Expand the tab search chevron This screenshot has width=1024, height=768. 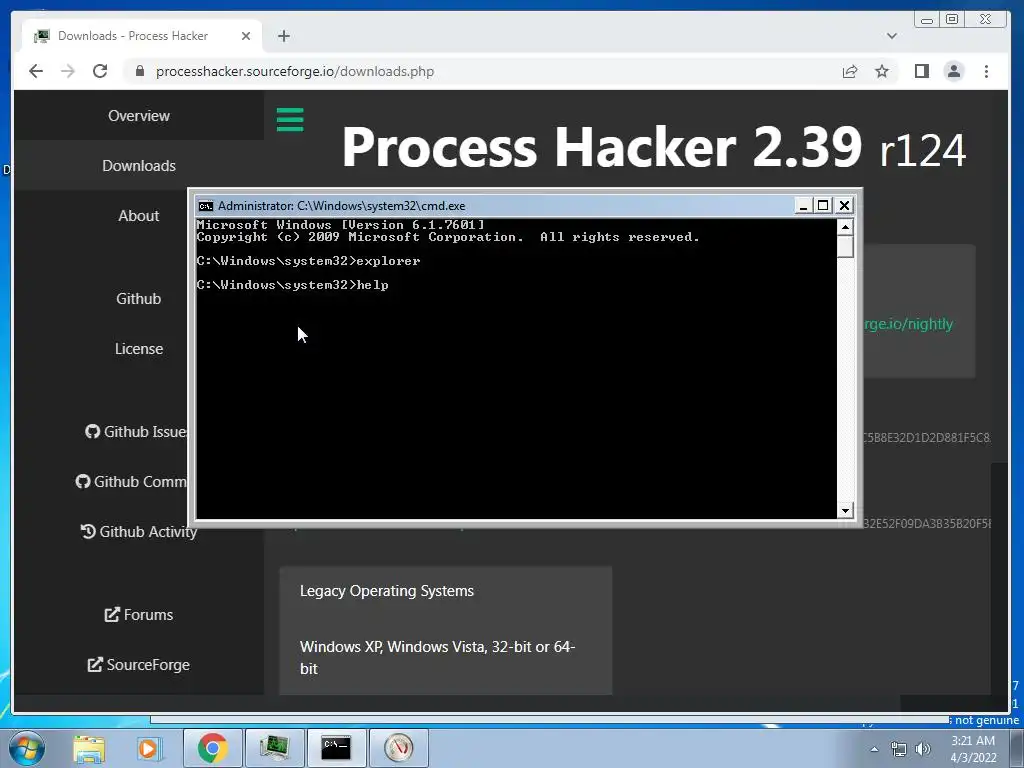(x=891, y=36)
